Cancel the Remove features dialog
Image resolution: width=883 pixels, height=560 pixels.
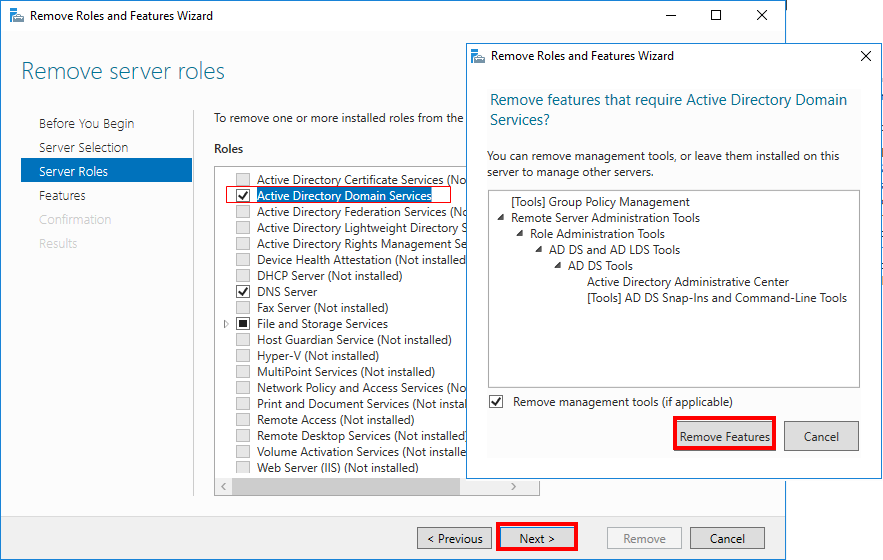[821, 436]
